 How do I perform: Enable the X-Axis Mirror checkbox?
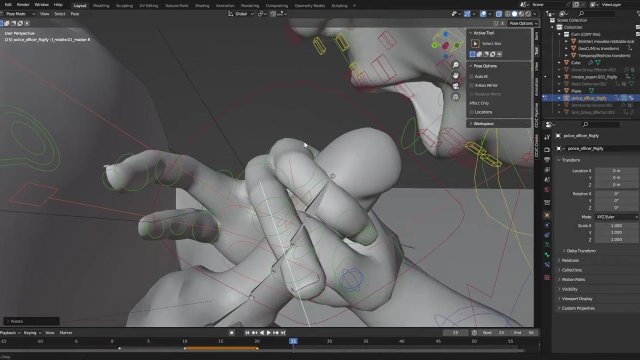(472, 85)
